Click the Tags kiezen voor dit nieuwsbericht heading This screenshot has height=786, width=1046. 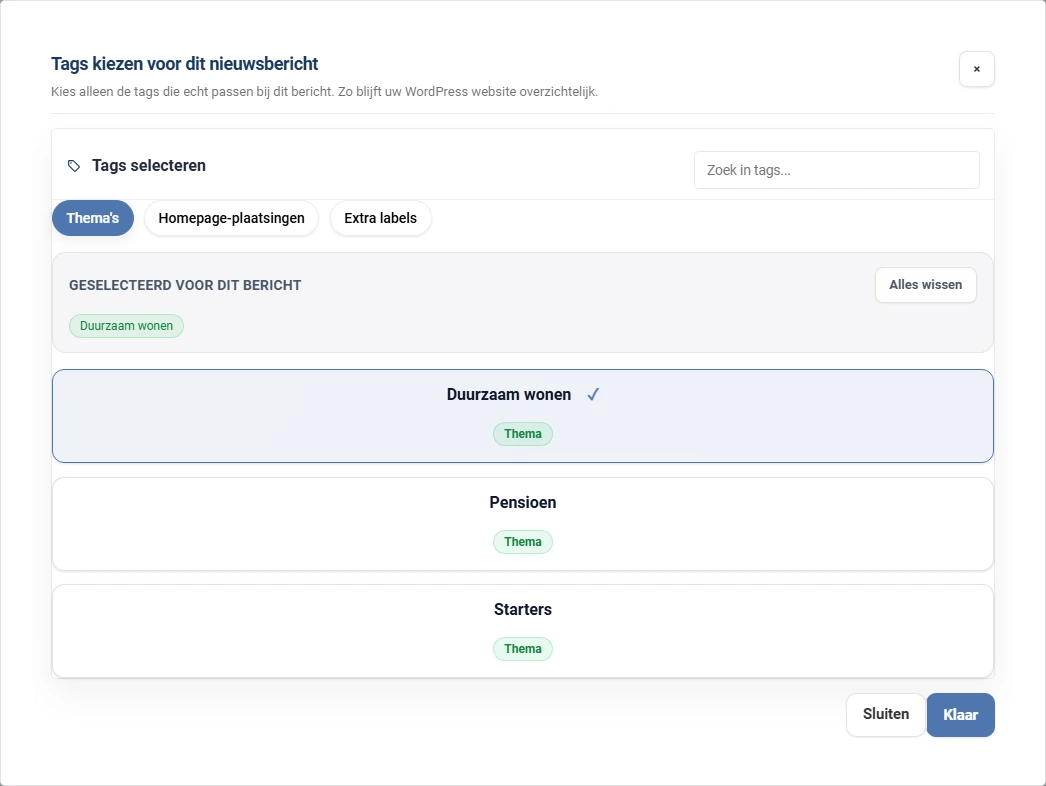pos(185,63)
